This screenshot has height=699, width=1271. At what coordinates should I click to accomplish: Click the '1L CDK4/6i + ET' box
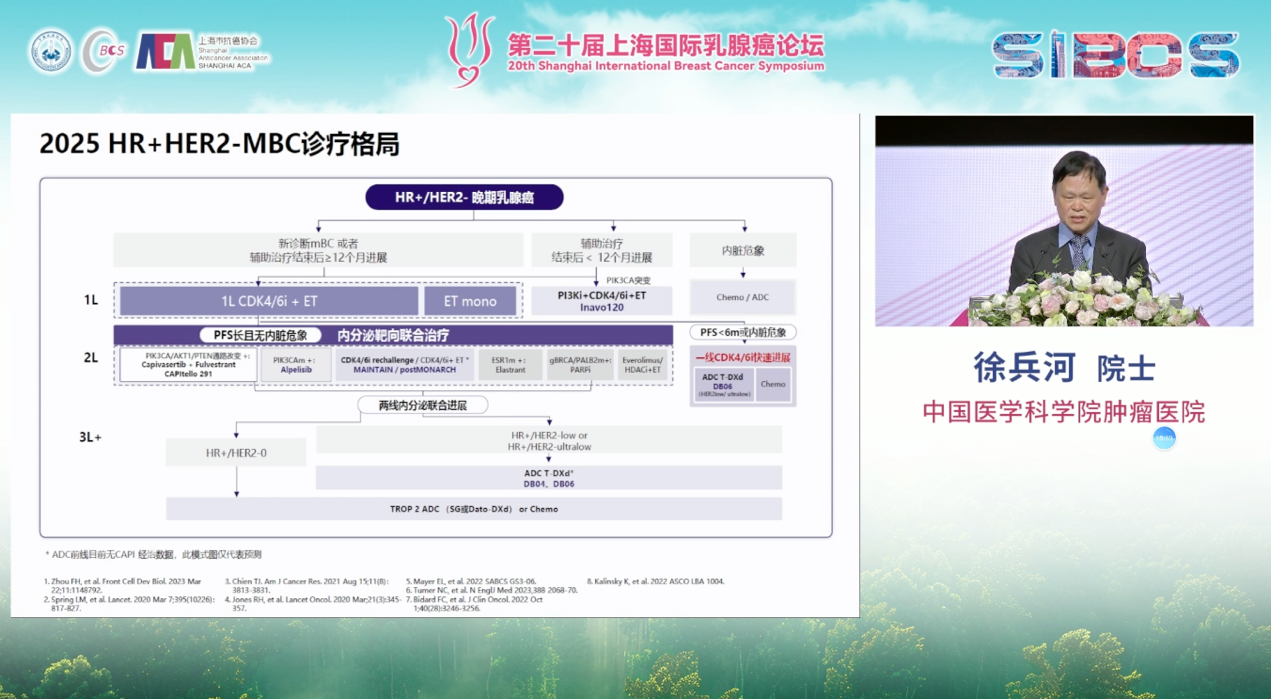click(269, 300)
